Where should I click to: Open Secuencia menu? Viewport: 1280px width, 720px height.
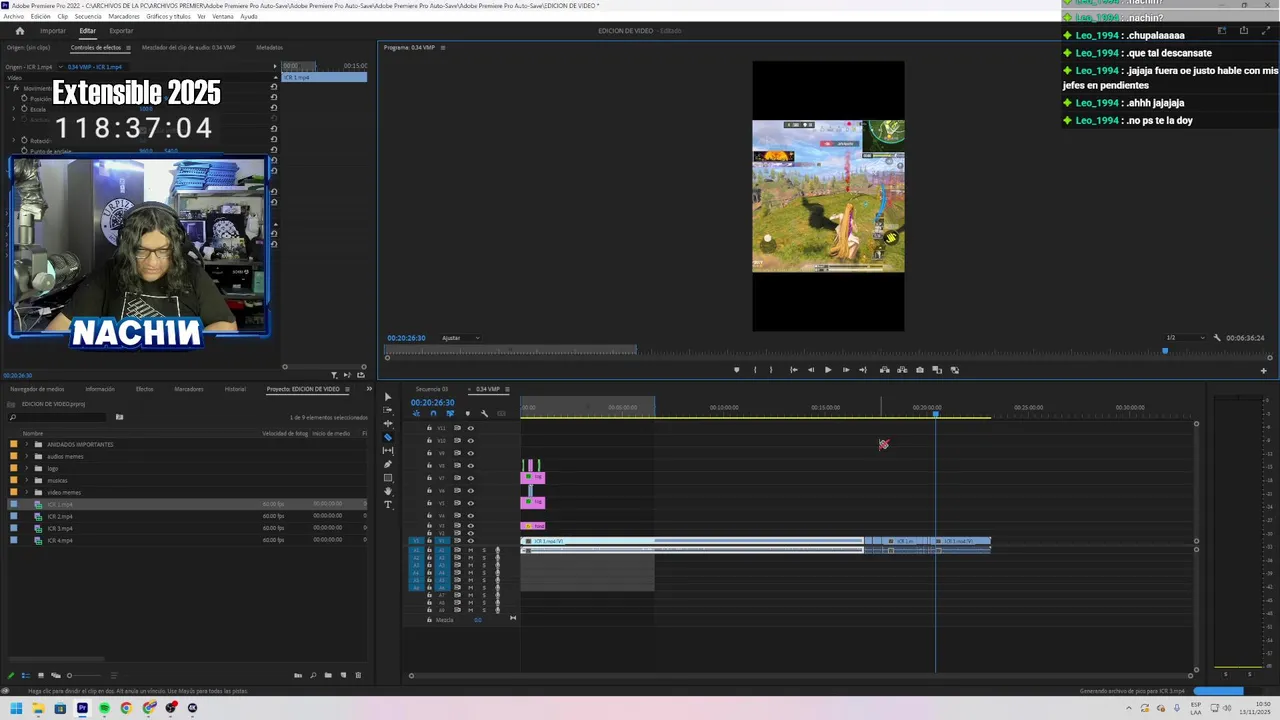(x=88, y=16)
